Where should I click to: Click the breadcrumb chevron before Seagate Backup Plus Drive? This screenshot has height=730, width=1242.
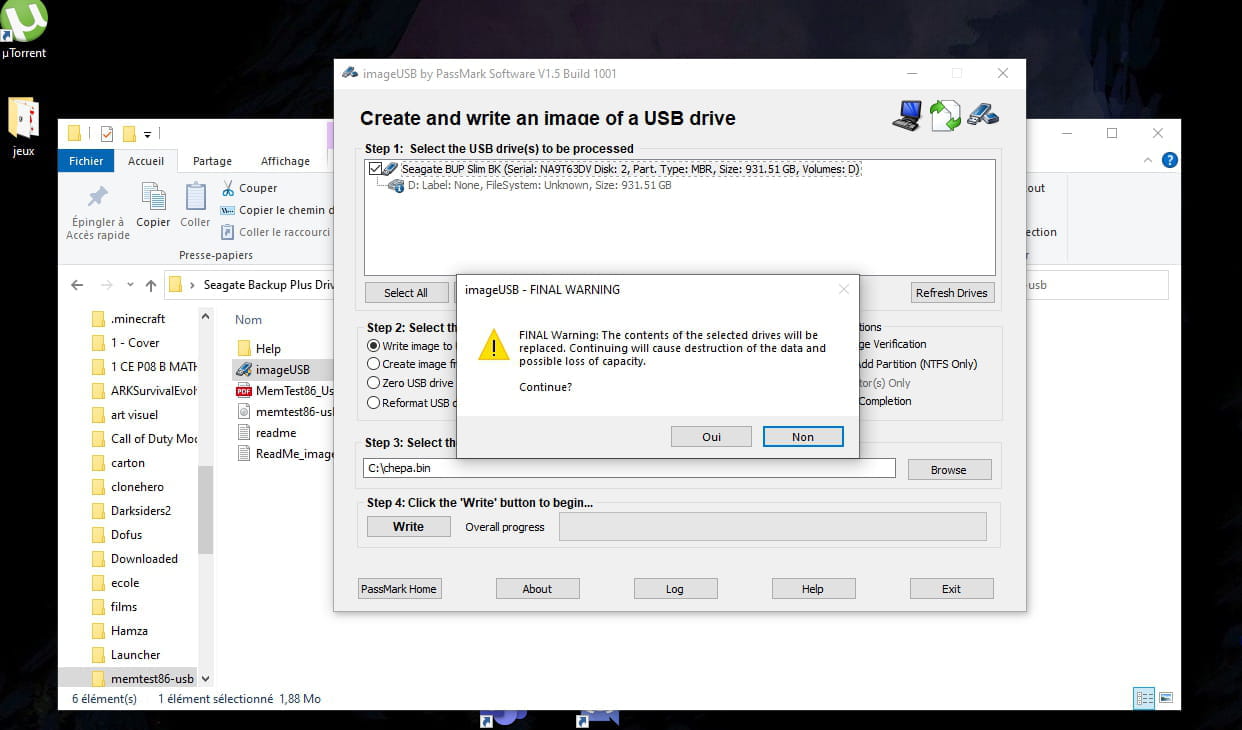(x=193, y=285)
